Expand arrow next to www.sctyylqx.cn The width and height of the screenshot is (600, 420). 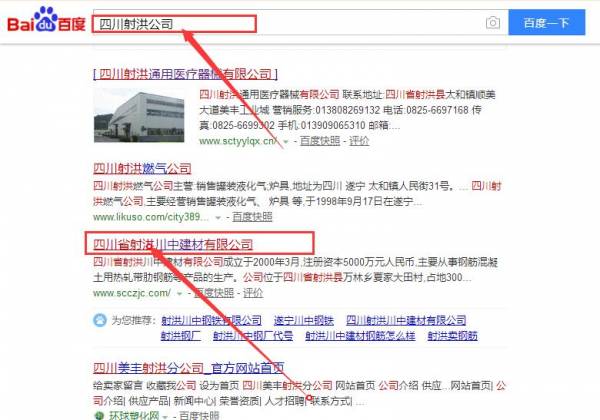pyautogui.click(x=285, y=142)
